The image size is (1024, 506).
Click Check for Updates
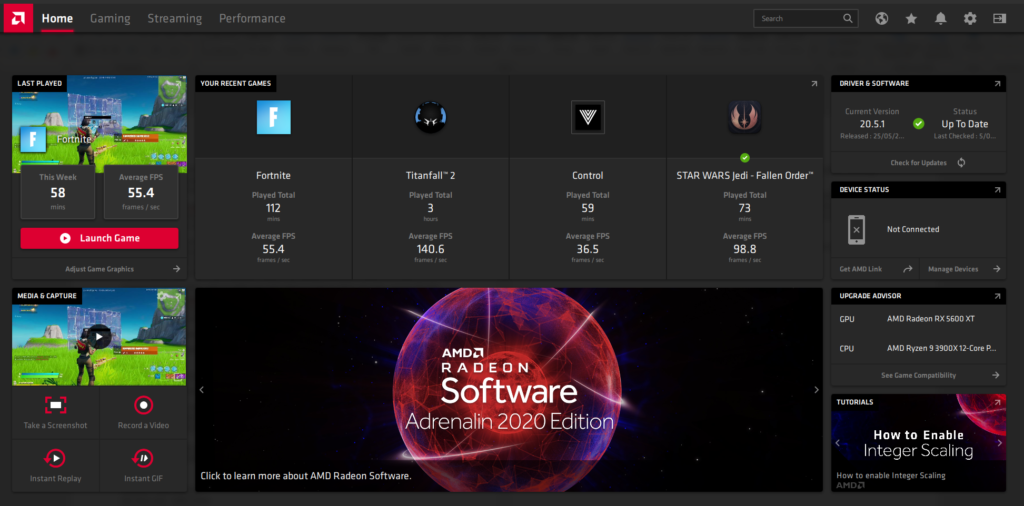tap(918, 163)
